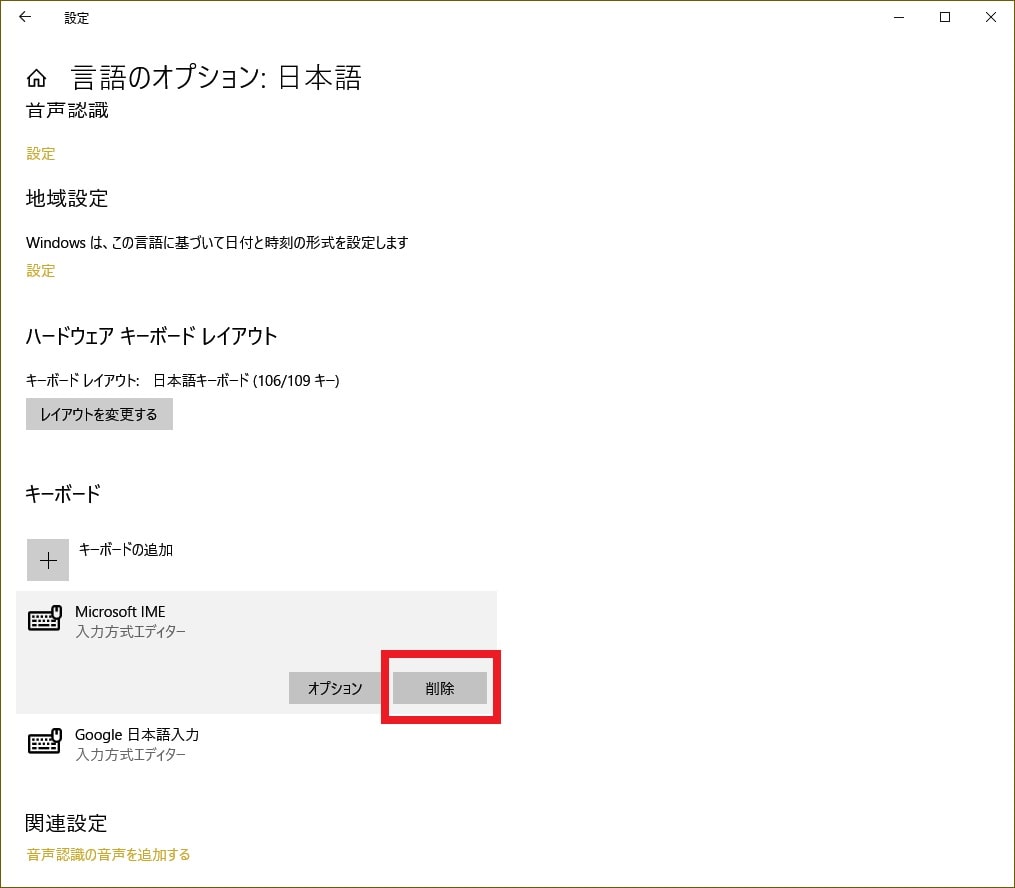This screenshot has width=1015, height=888.
Task: Open 設定 link under 地域設定
Action: [41, 271]
